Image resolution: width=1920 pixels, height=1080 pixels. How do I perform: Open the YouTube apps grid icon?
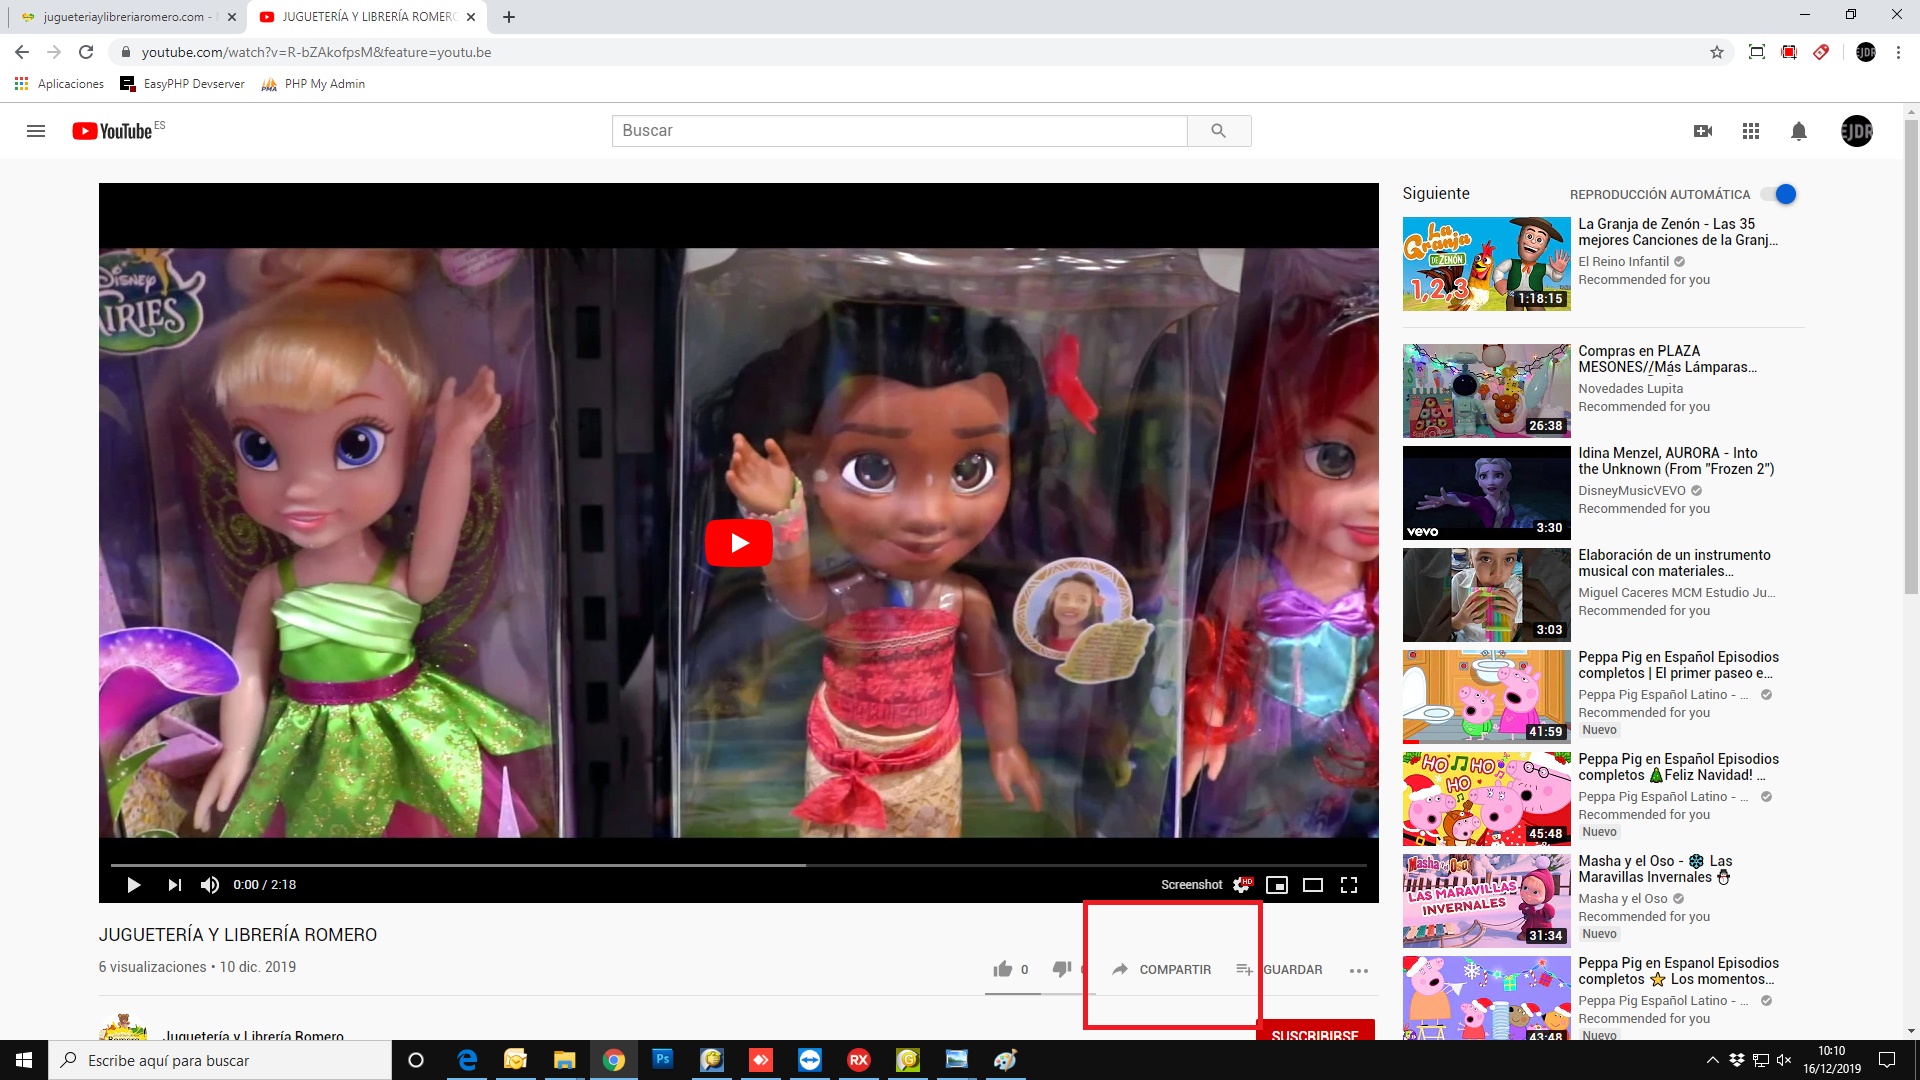[x=1751, y=131]
